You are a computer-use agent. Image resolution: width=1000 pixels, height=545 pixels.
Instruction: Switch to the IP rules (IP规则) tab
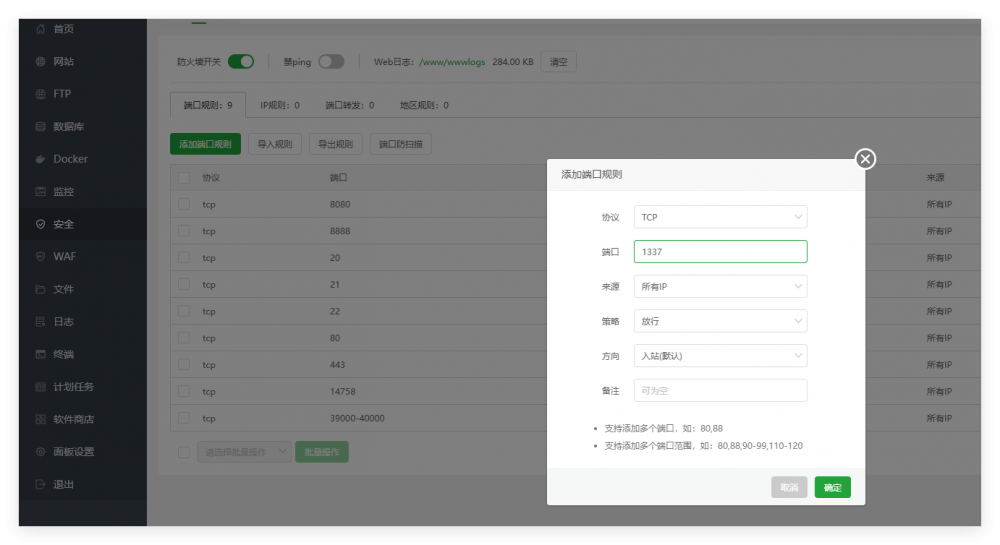(x=279, y=105)
